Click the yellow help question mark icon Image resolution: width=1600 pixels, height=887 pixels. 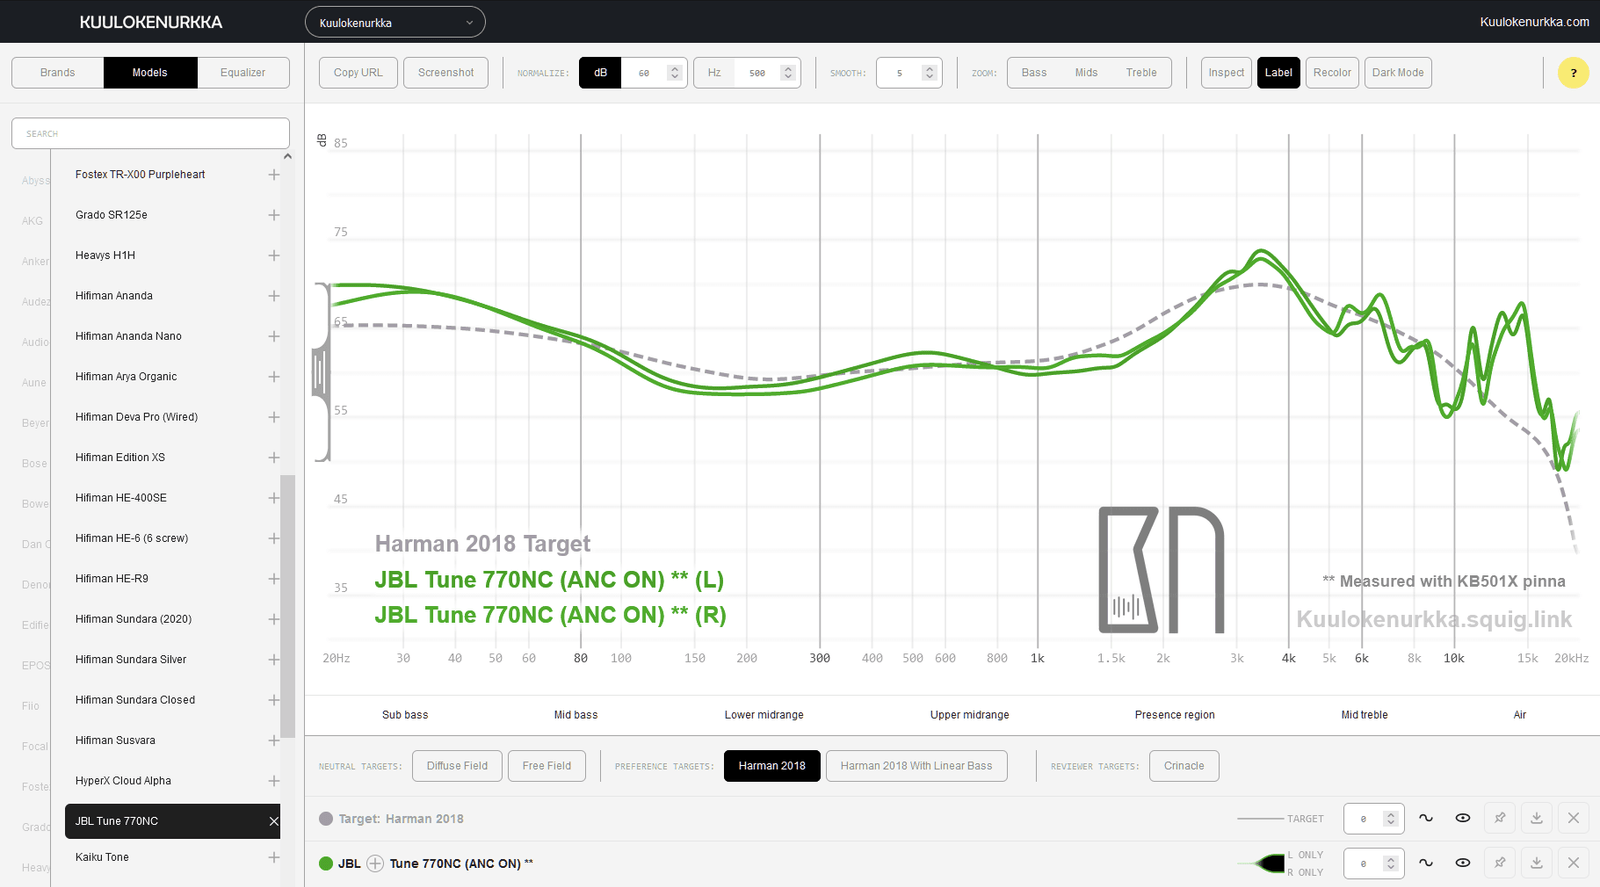[1573, 73]
